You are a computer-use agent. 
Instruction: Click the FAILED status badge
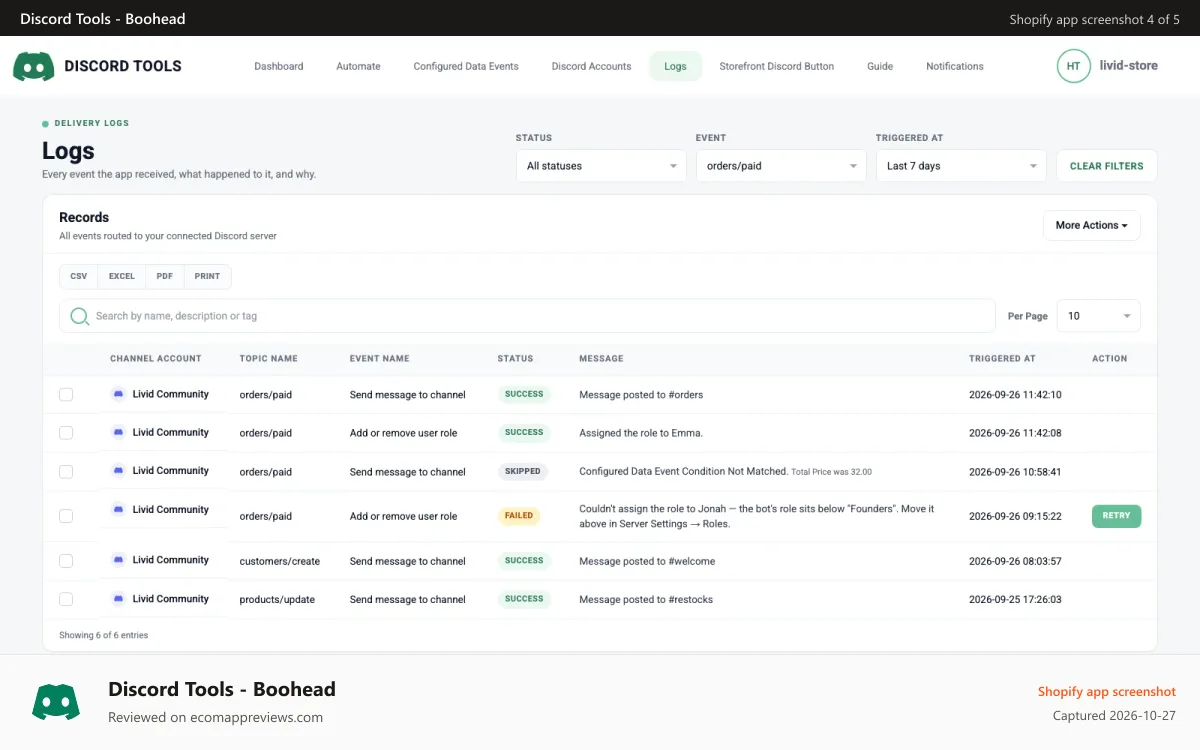point(519,516)
